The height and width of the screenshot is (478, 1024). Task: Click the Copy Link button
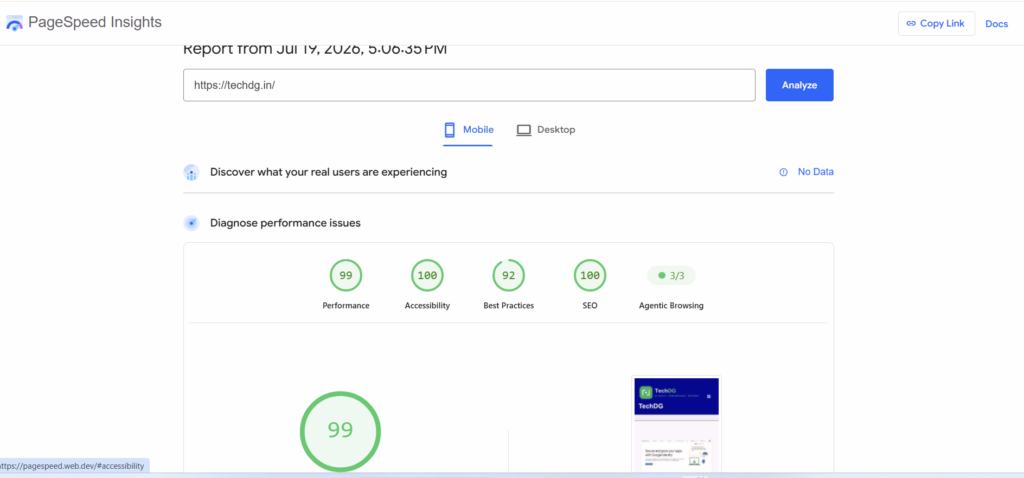936,24
